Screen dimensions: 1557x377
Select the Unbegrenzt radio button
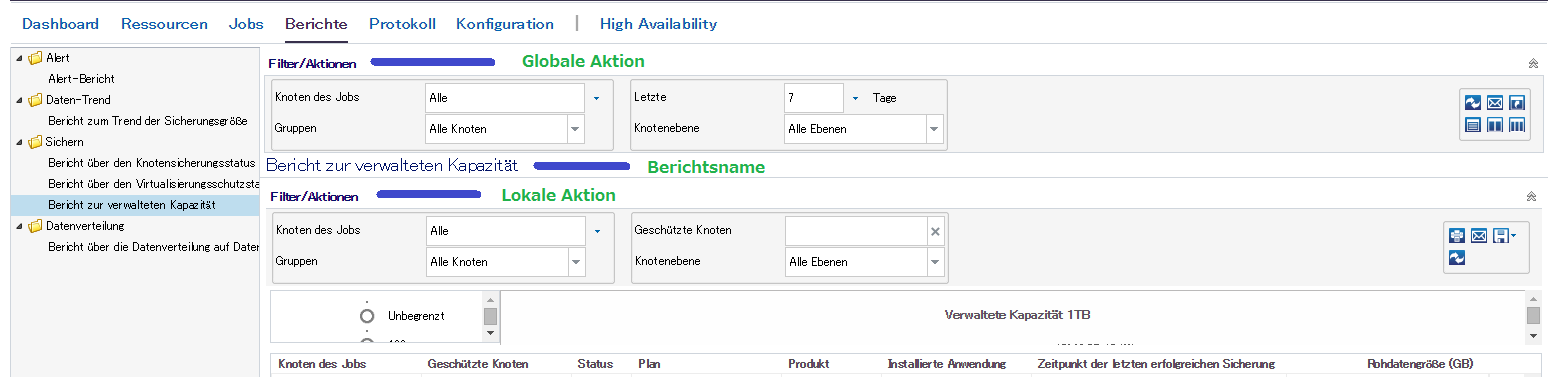(x=367, y=315)
